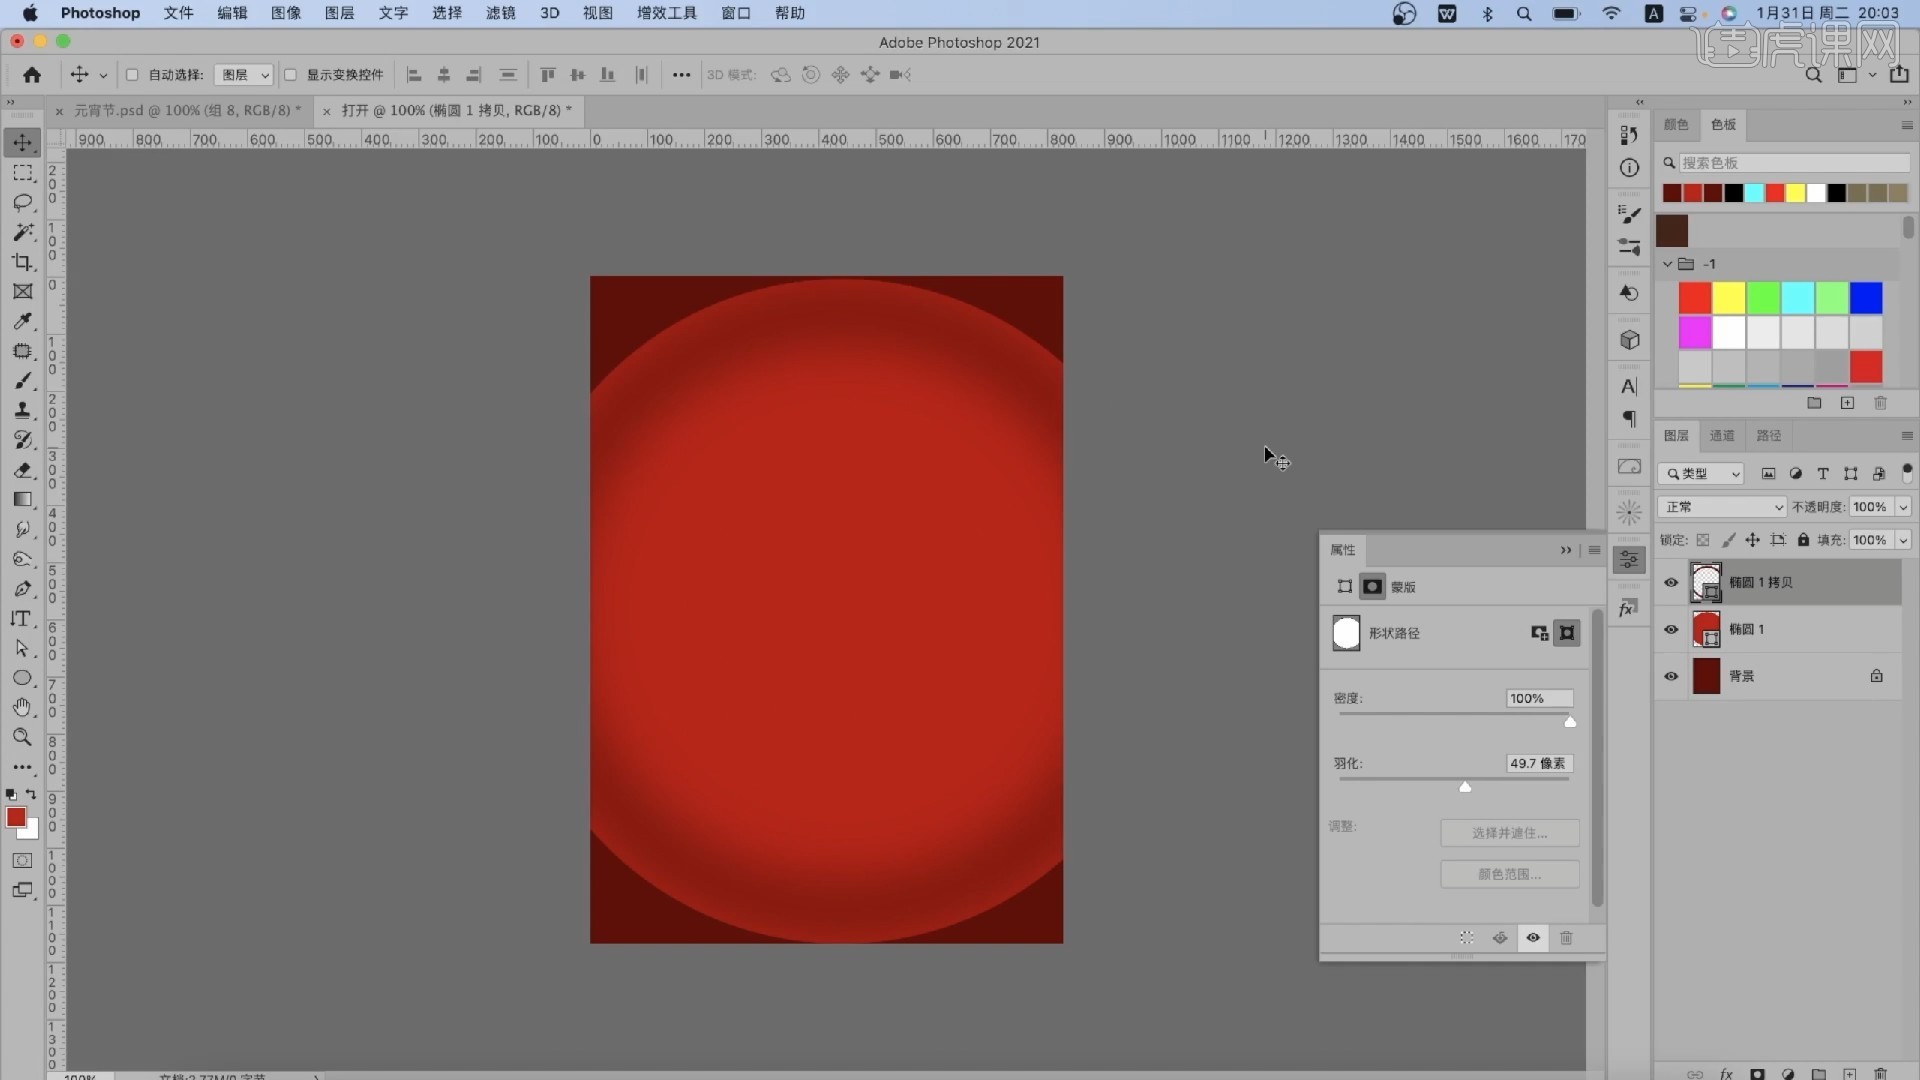Select the Zoom tool
The height and width of the screenshot is (1080, 1920).
[x=22, y=737]
